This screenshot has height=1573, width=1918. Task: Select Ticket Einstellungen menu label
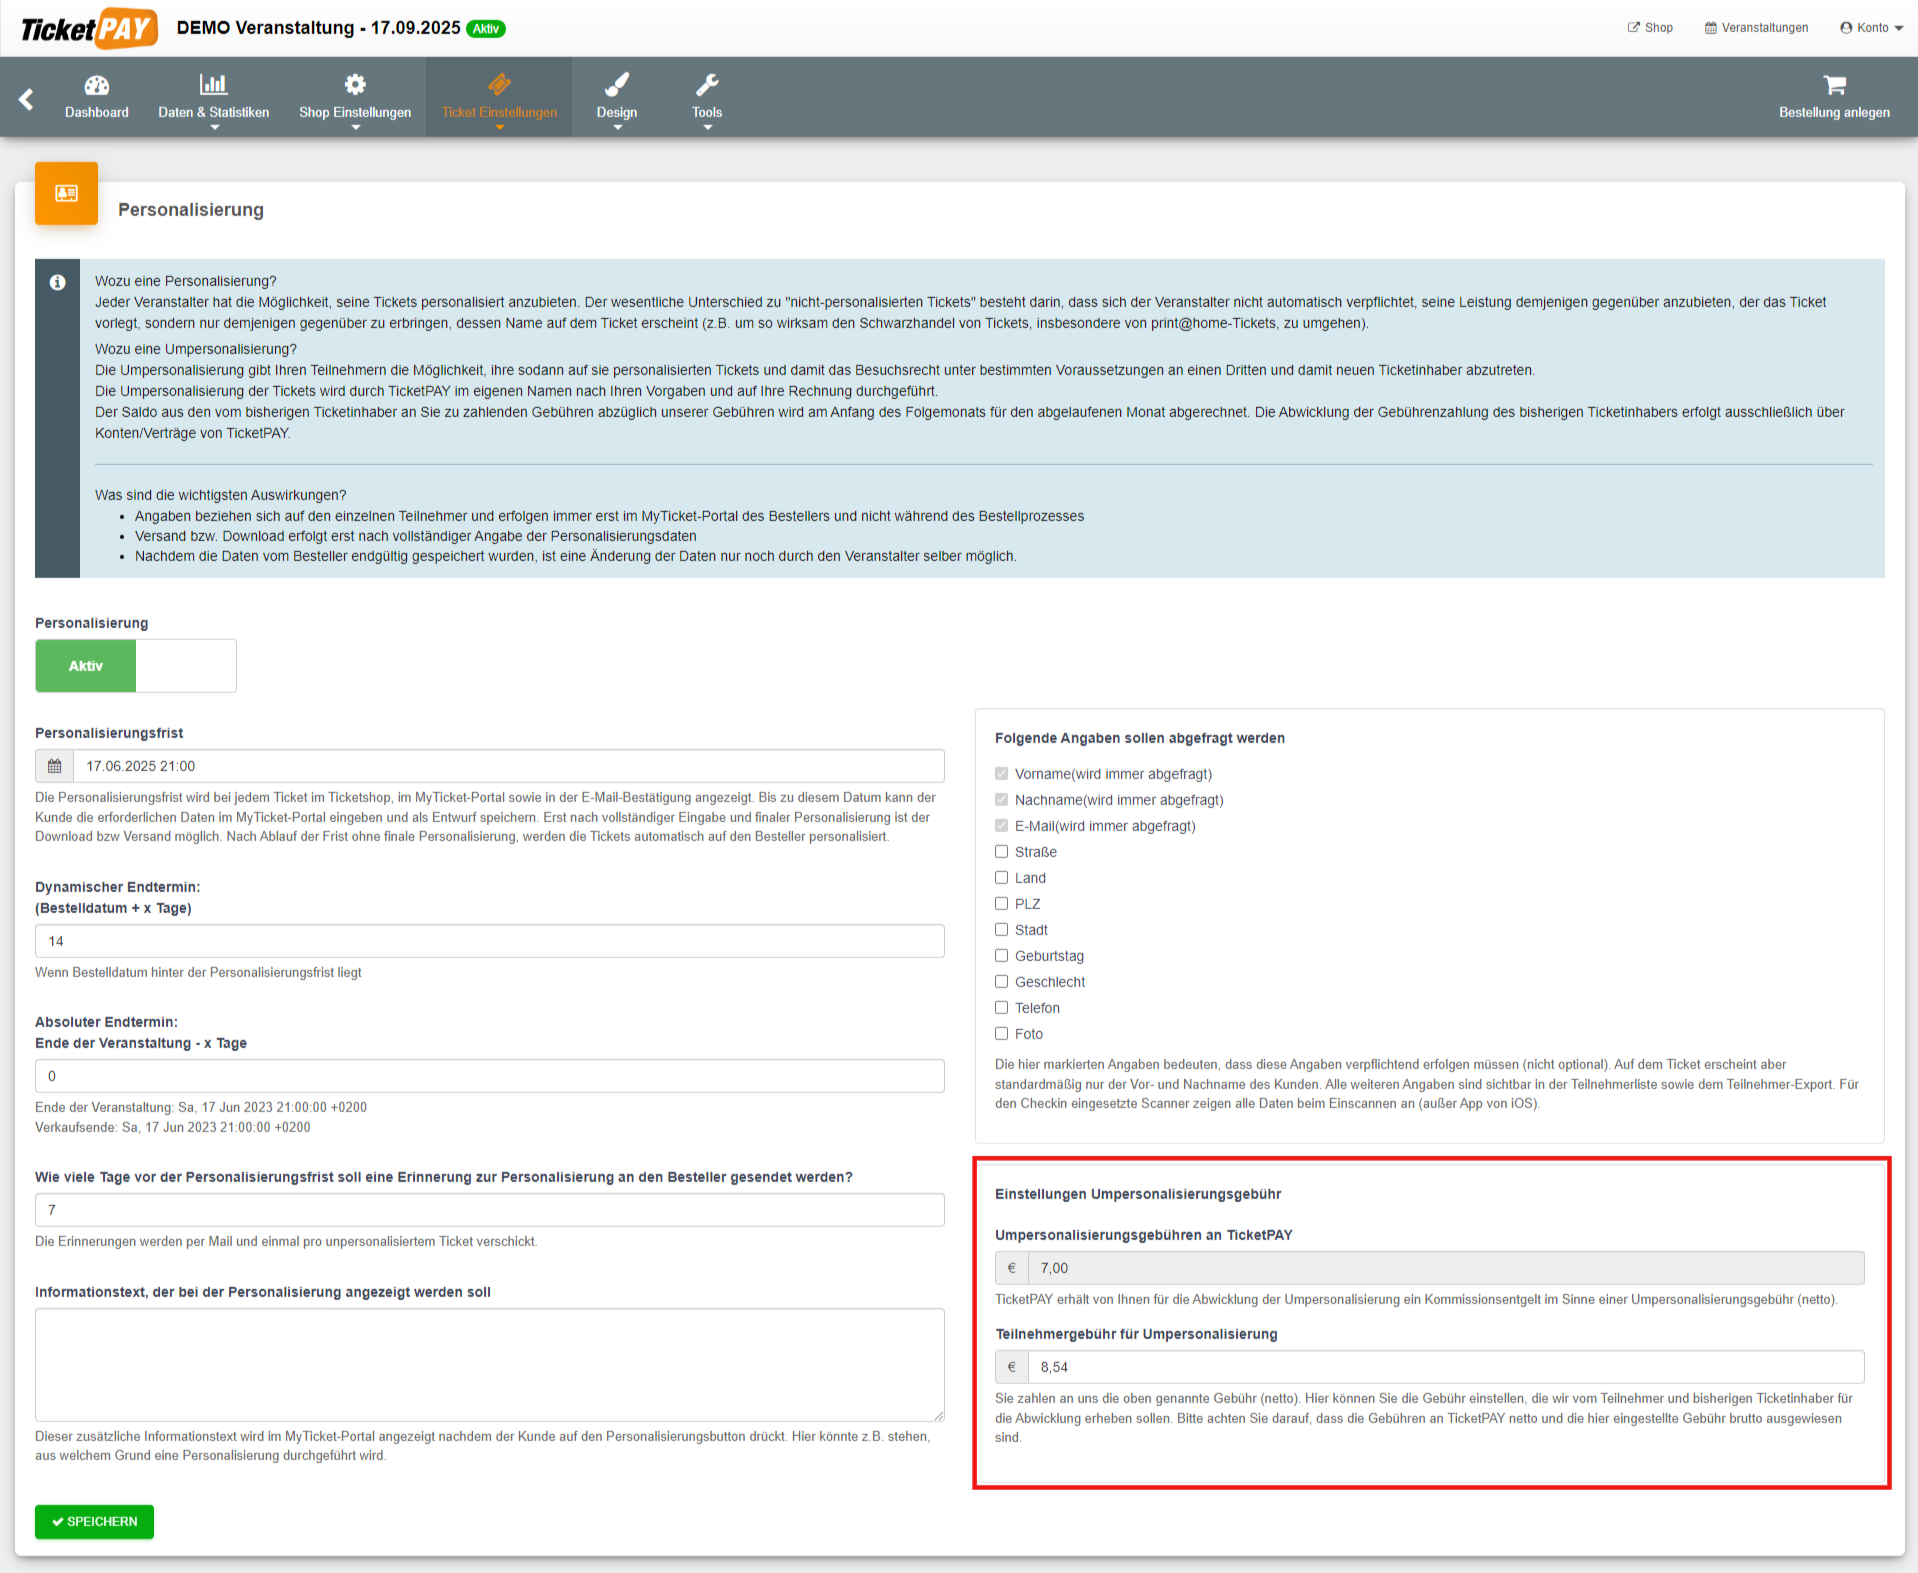pos(499,112)
